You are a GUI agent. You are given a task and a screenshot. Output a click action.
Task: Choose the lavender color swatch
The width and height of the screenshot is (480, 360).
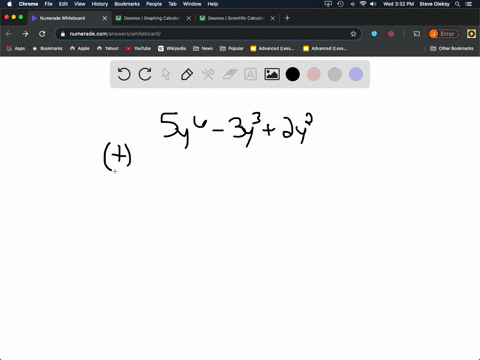pyautogui.click(x=356, y=74)
